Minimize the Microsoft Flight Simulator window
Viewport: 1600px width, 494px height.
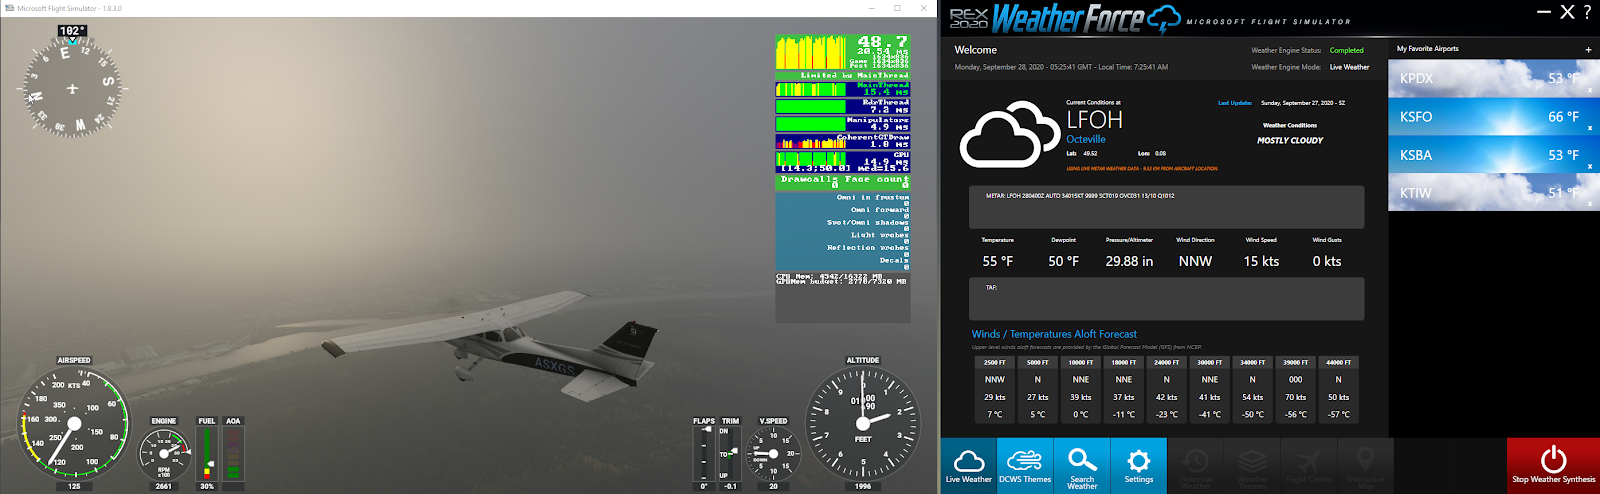pyautogui.click(x=871, y=8)
